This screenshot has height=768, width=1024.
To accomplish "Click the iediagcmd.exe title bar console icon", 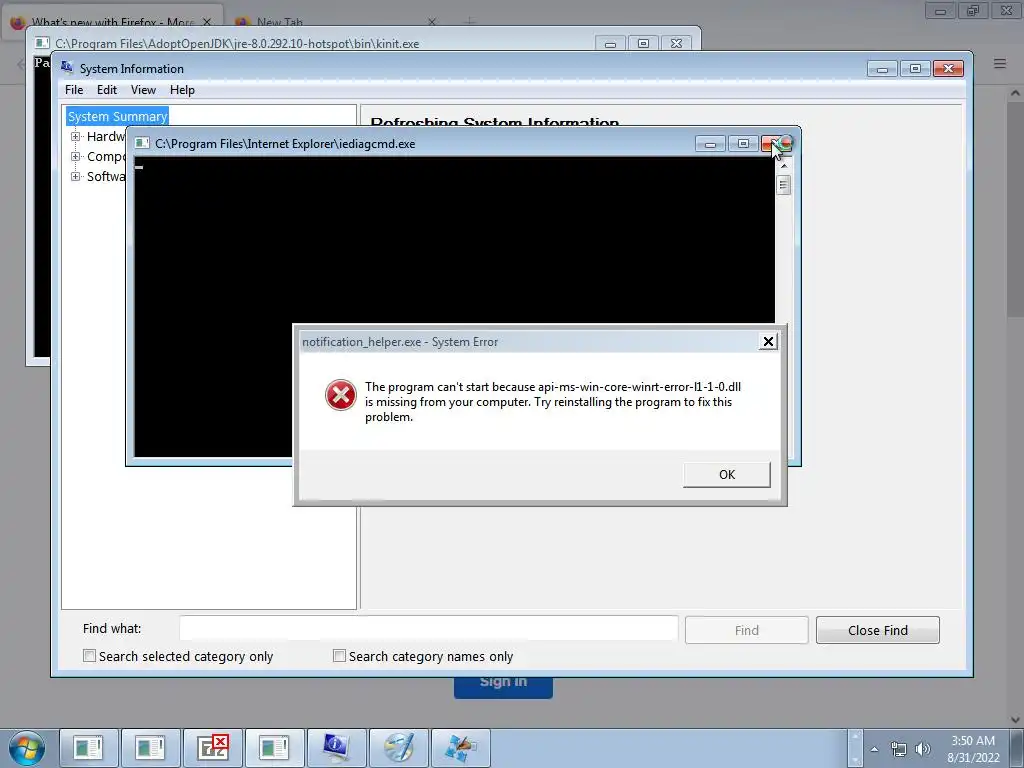I will pyautogui.click(x=142, y=144).
